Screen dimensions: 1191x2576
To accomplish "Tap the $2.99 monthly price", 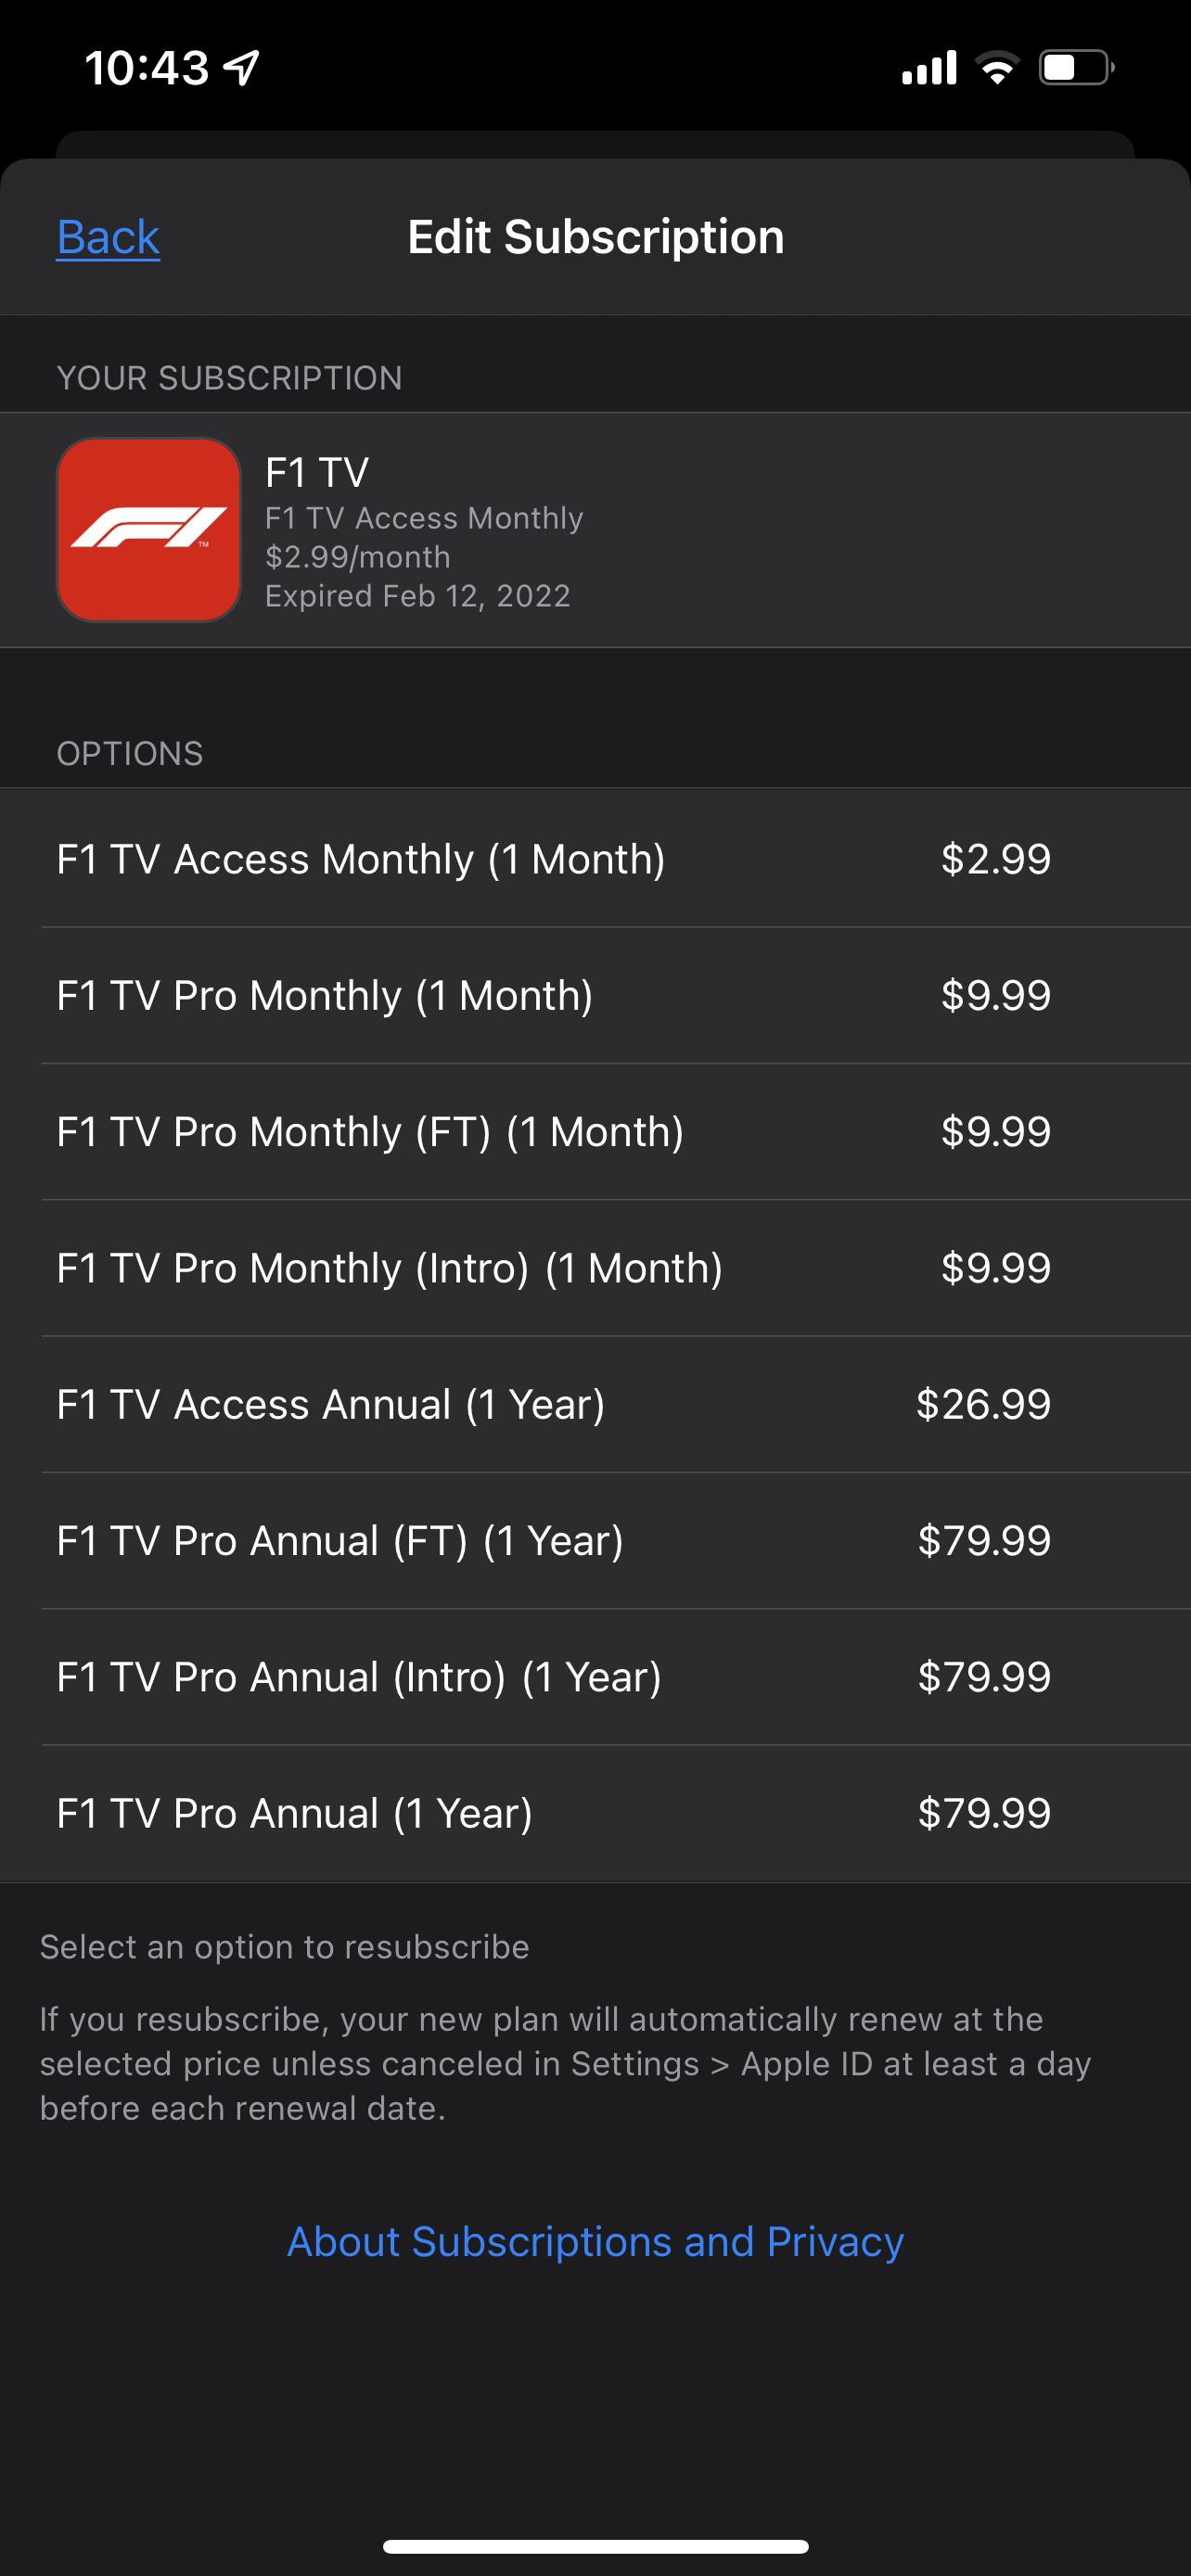I will click(x=995, y=859).
